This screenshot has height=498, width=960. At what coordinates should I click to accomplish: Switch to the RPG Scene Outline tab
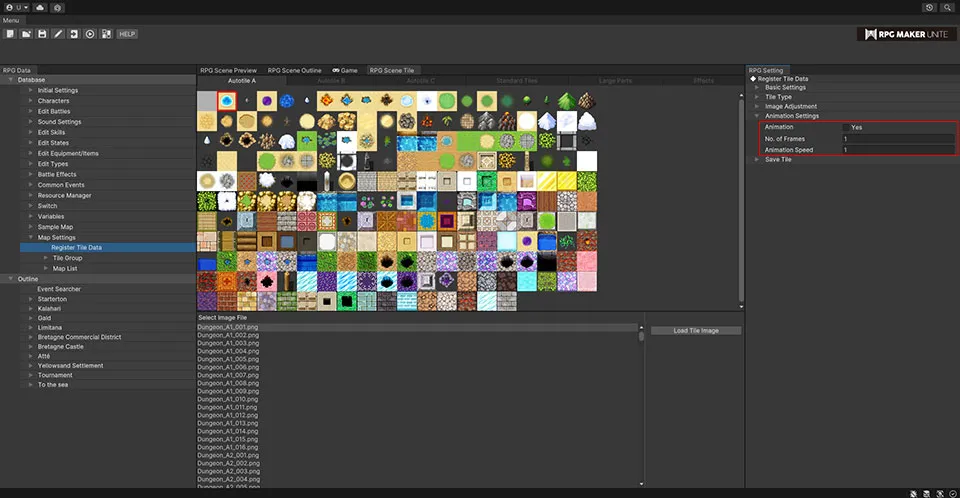click(x=294, y=70)
